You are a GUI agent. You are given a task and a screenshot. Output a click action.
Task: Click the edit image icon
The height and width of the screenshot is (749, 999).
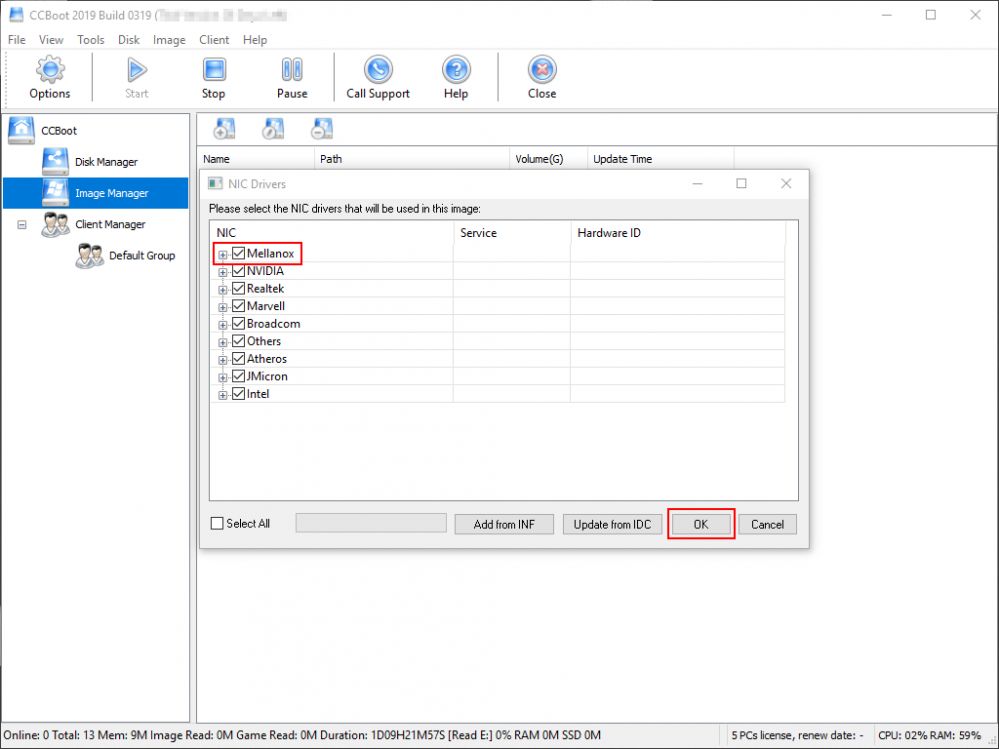tap(273, 129)
